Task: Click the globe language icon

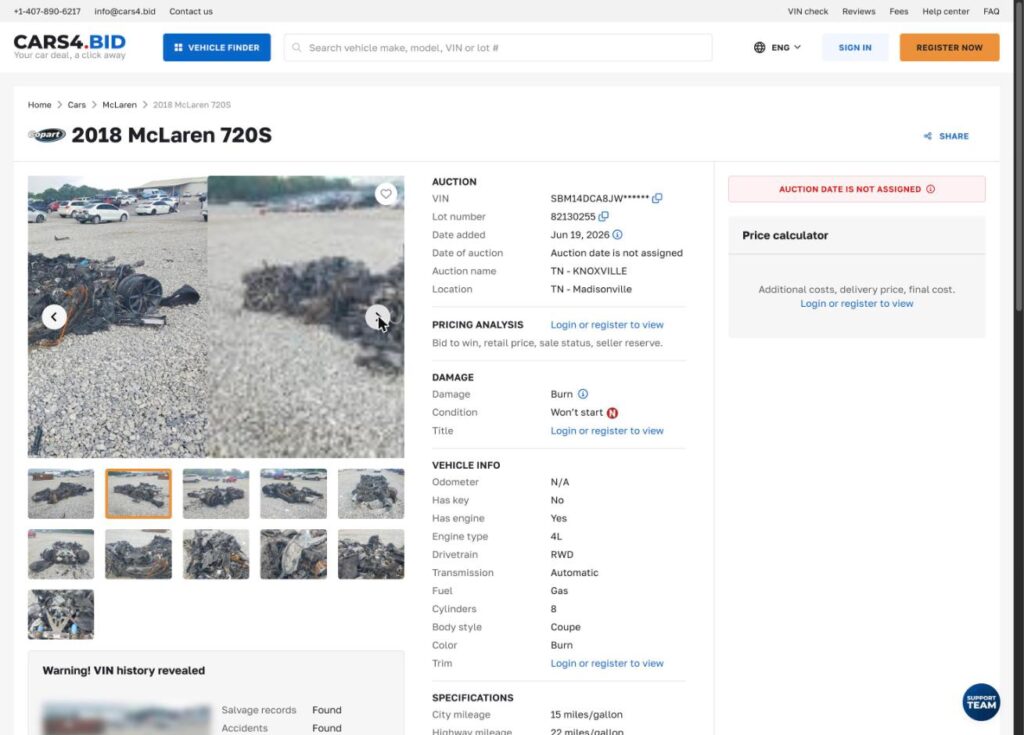Action: click(760, 48)
